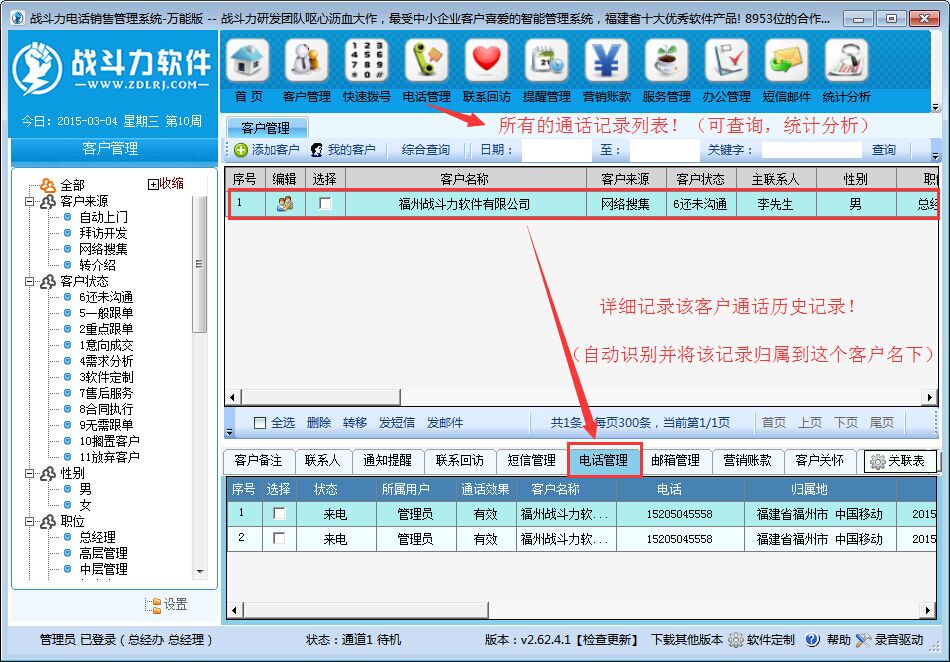Click 软件定制 gear icon in status bar
Screen dimensions: 950x662
point(735,640)
